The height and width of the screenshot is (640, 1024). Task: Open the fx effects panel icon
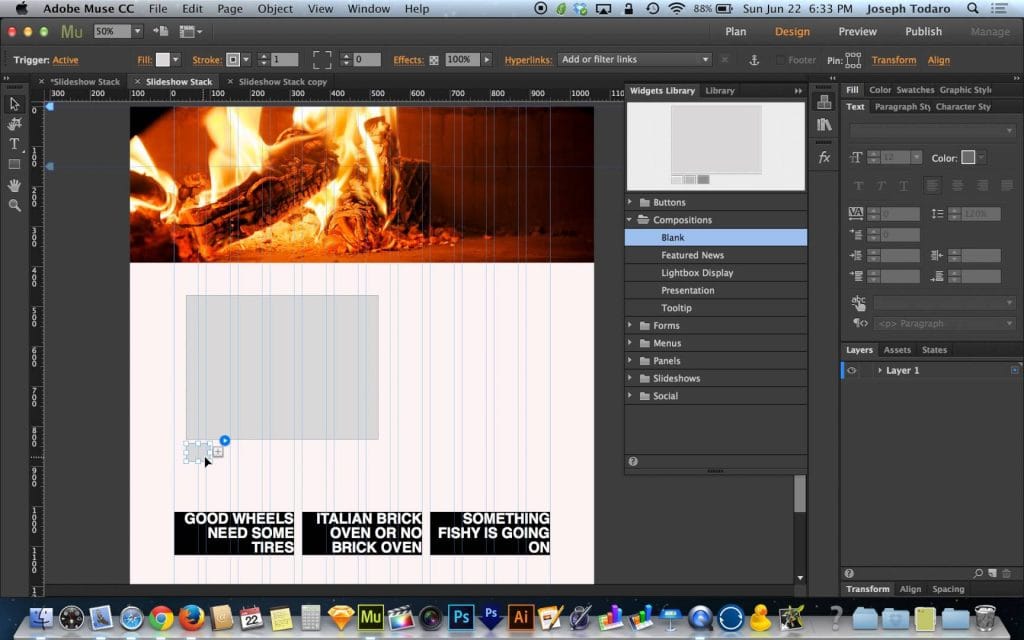coord(824,156)
